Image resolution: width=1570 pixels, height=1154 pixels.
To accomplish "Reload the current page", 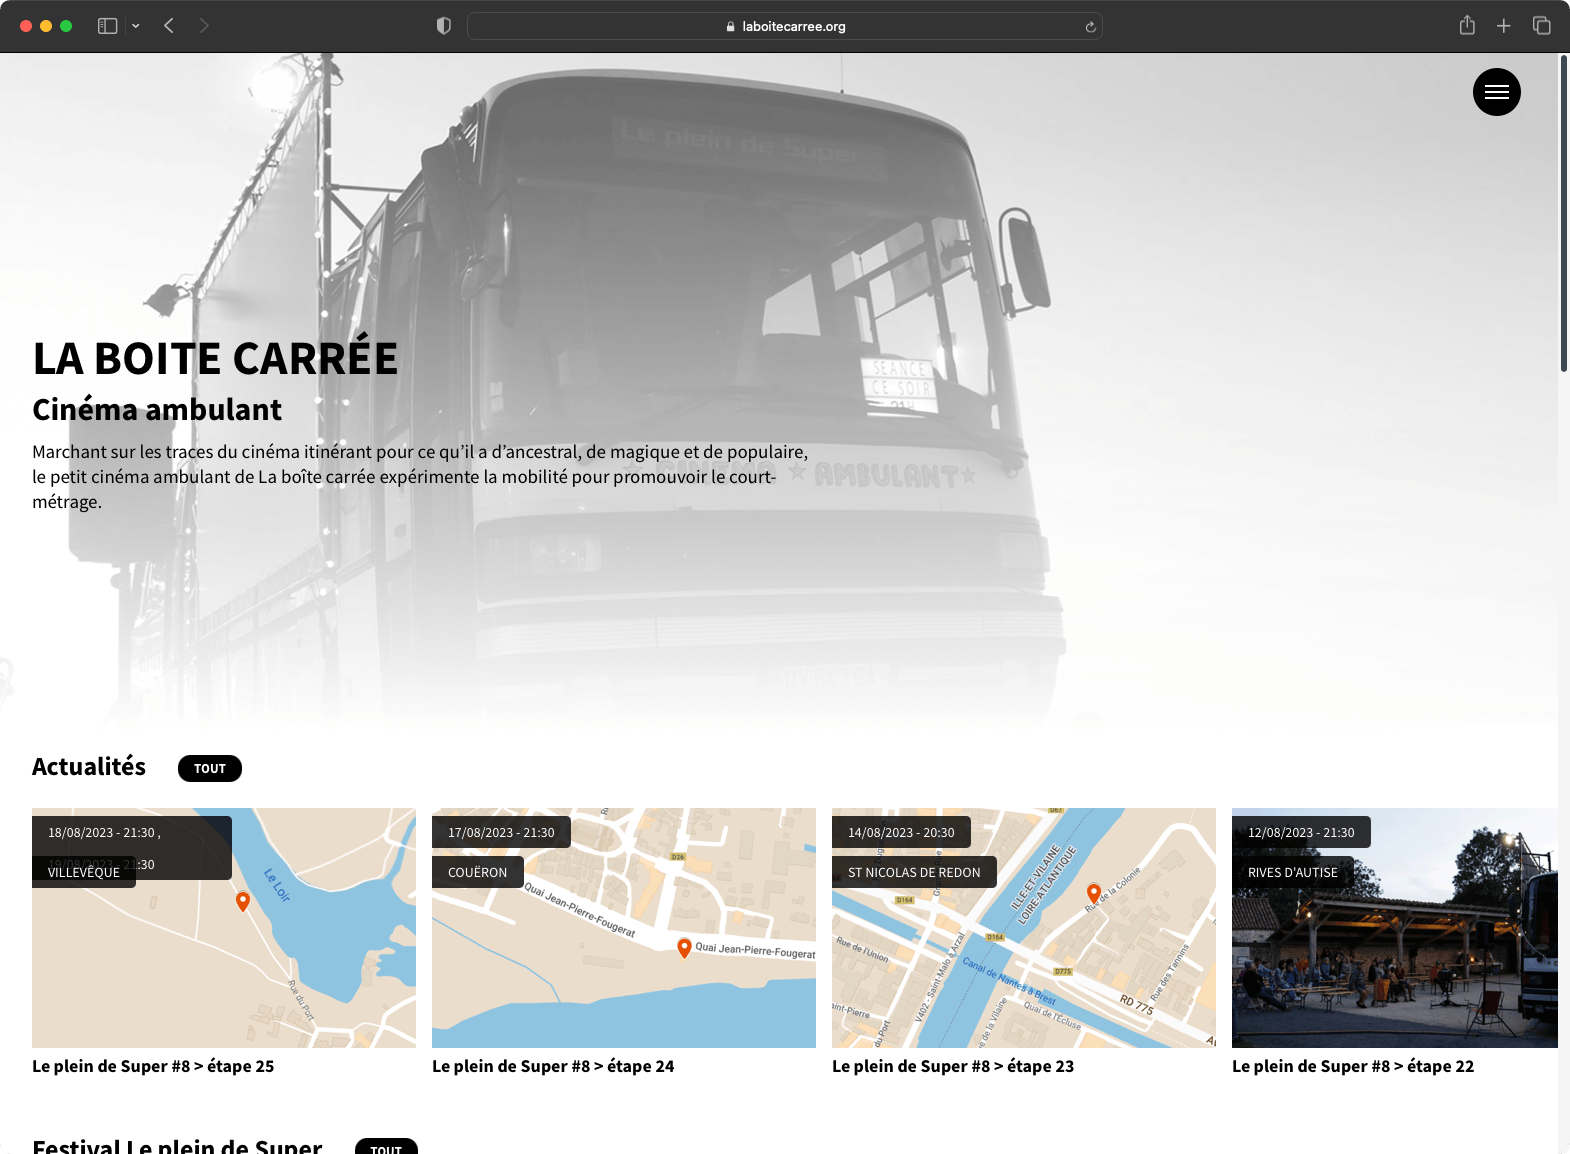I will pyautogui.click(x=1090, y=27).
